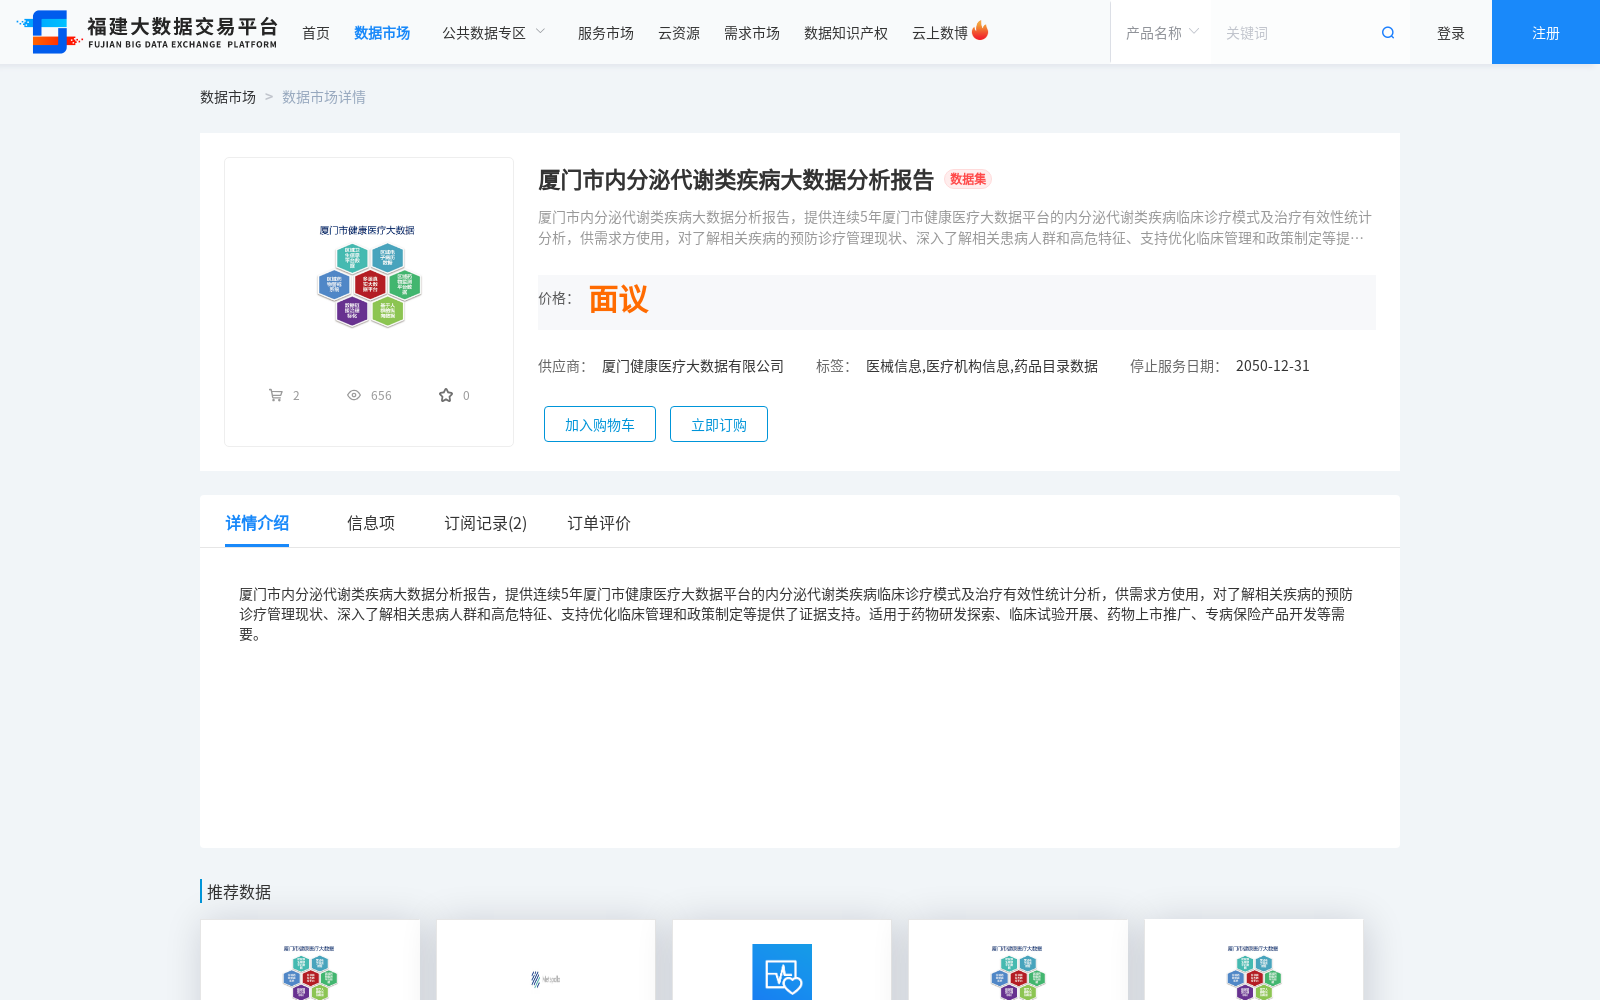Click the supplier name 厦门健康医疗大数据有限公司
1600x1000 pixels.
click(693, 366)
